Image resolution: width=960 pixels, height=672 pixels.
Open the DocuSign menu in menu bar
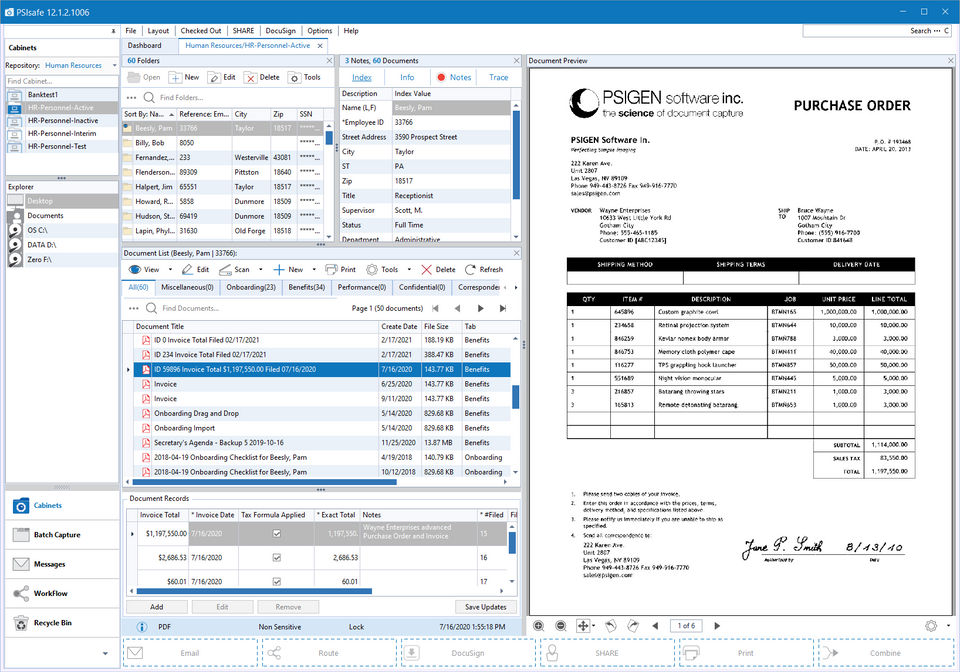tap(280, 31)
